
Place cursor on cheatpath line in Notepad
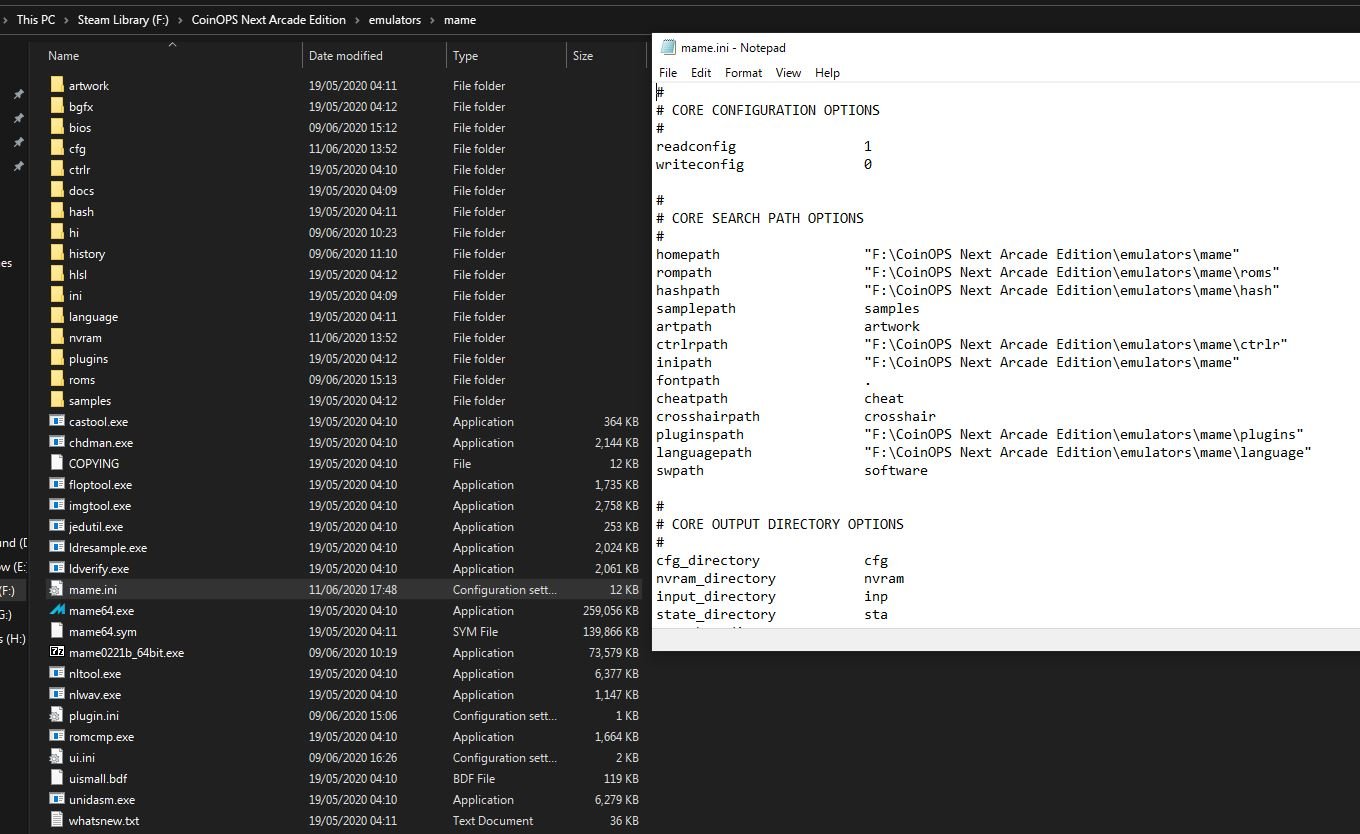coord(780,398)
